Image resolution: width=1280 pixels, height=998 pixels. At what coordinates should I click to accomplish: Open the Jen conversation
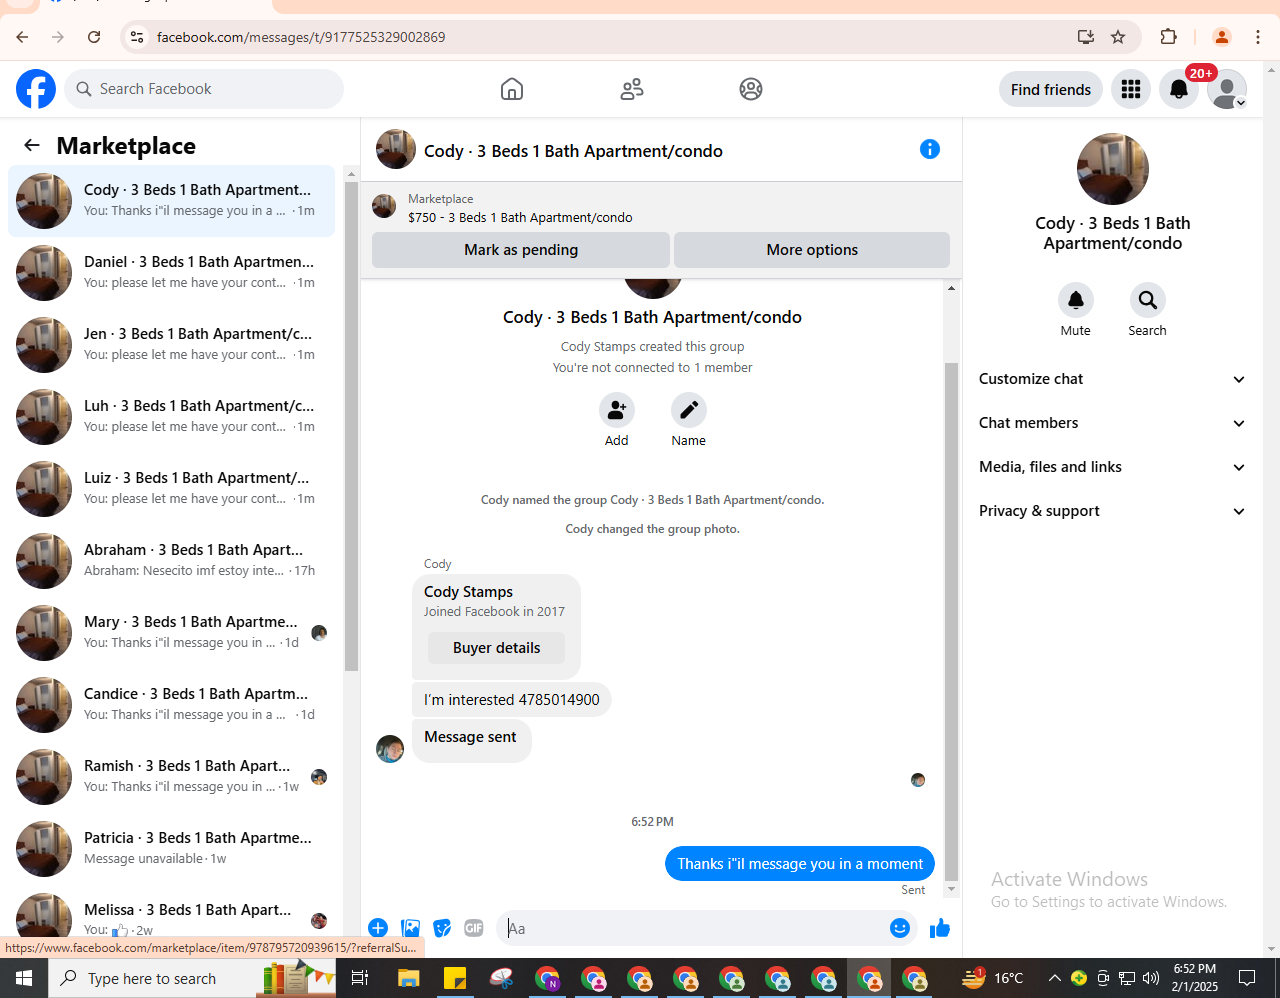point(171,345)
